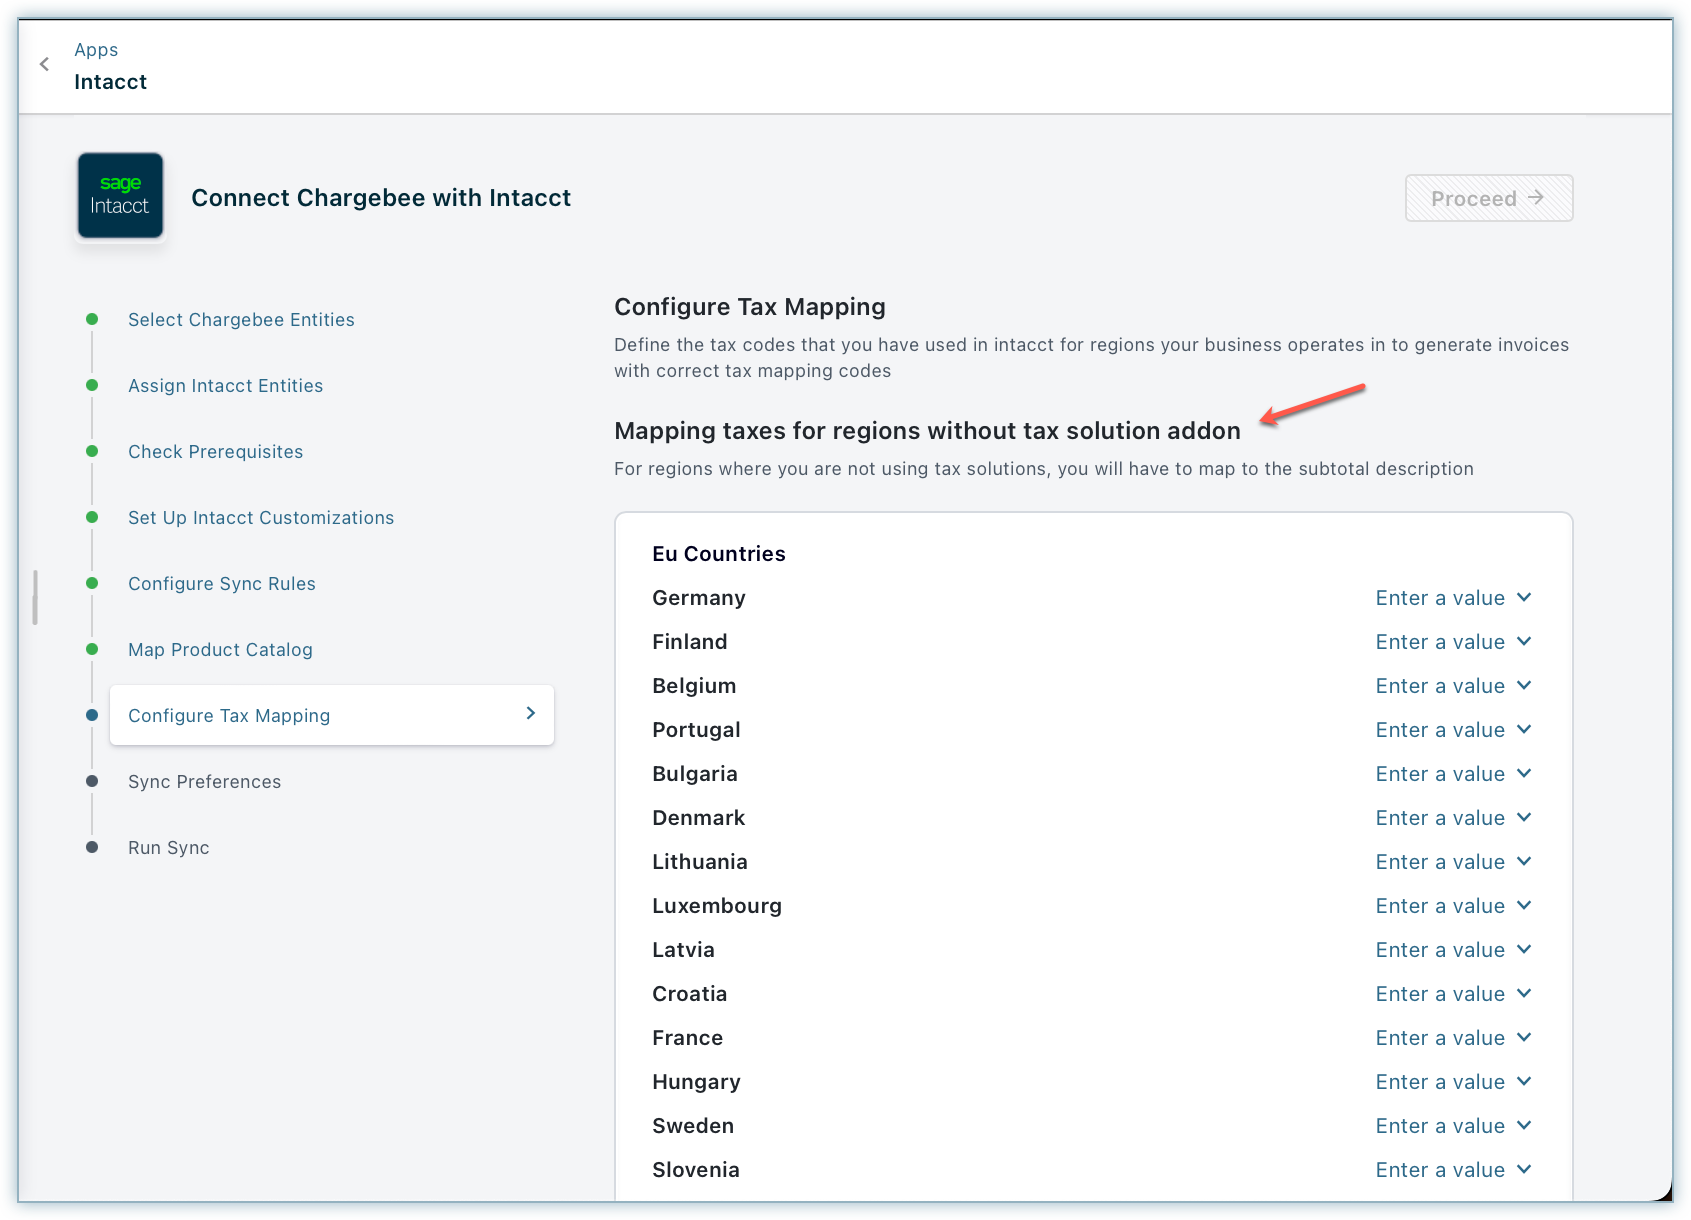
Task: Click the green dot beside Select Chargebee Entities
Action: [92, 320]
